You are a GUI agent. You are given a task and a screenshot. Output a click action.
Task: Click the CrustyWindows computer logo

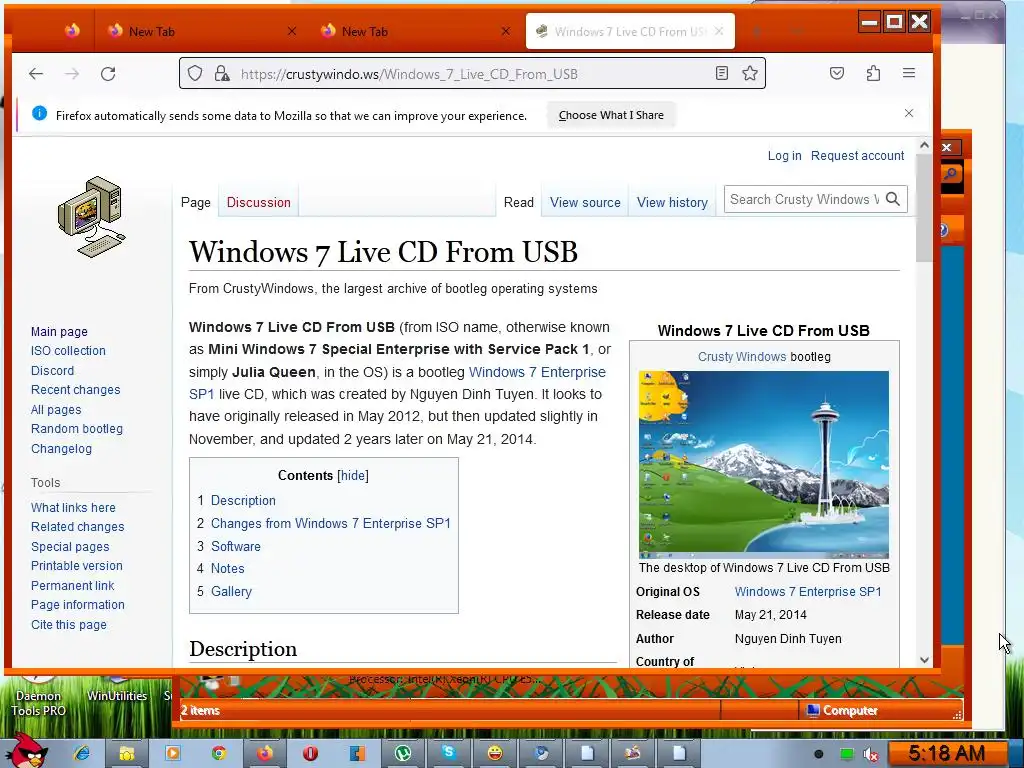[x=91, y=216]
